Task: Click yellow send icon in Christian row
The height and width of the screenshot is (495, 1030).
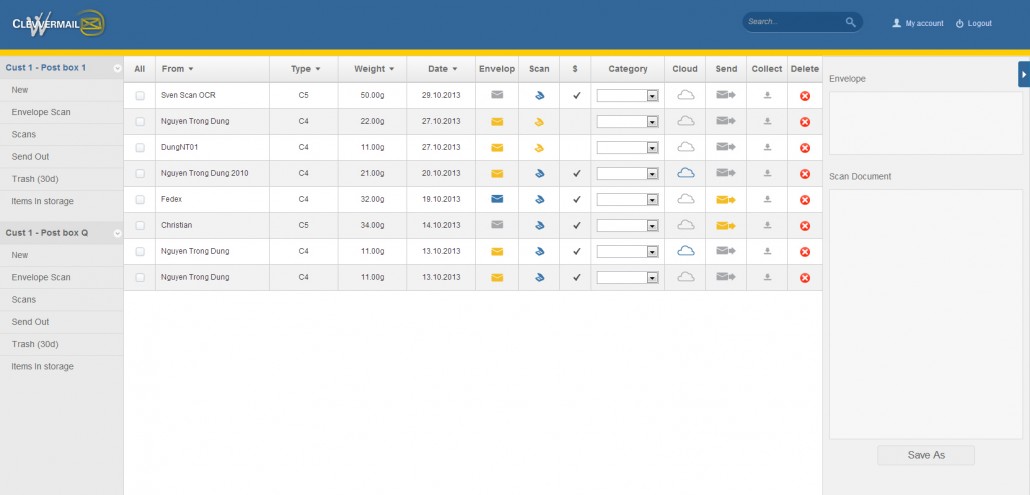Action: point(726,225)
